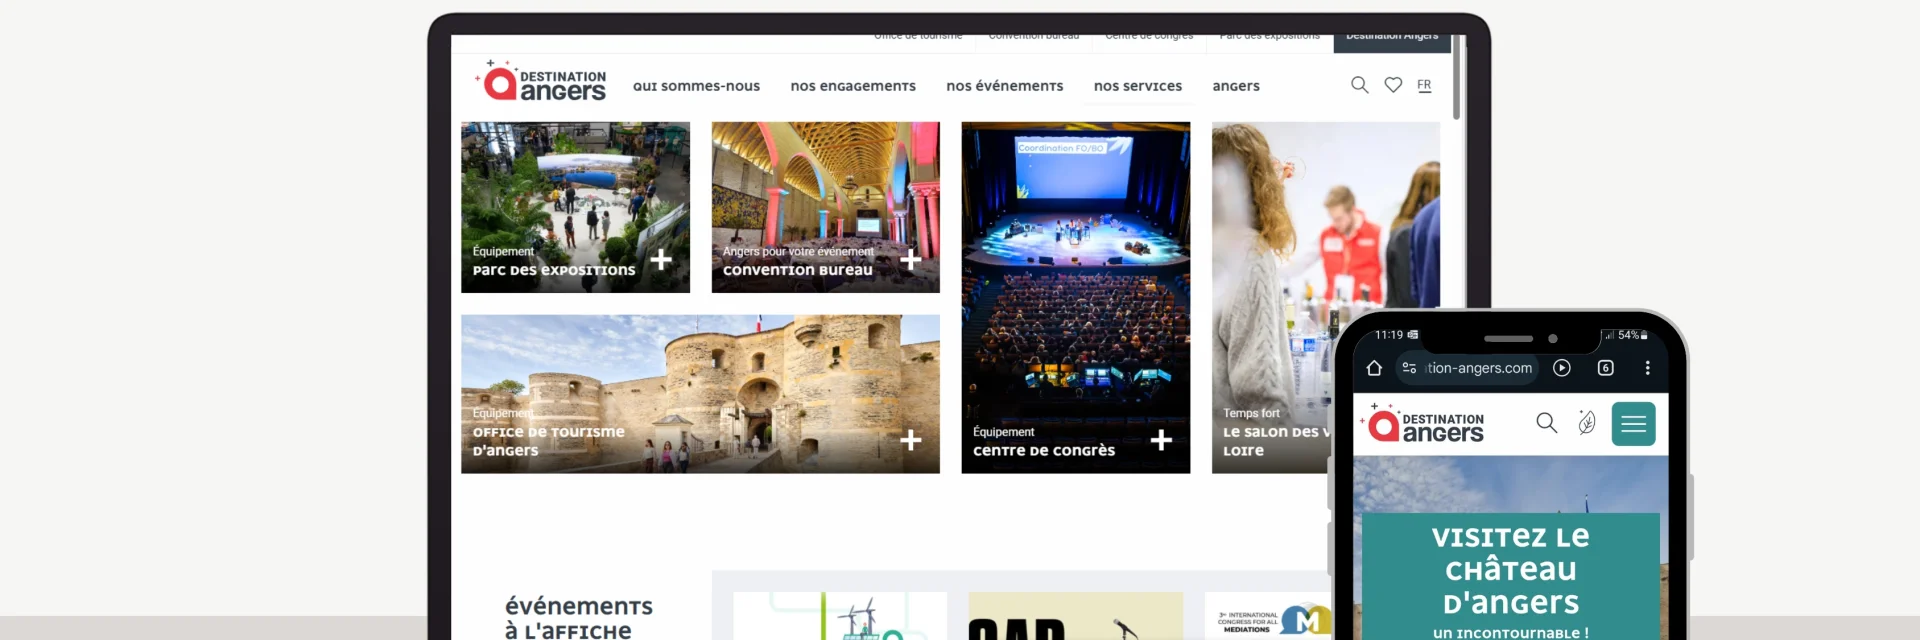This screenshot has height=640, width=1920.
Task: Click the Destination Angers logo on the tablet
Action: (541, 82)
